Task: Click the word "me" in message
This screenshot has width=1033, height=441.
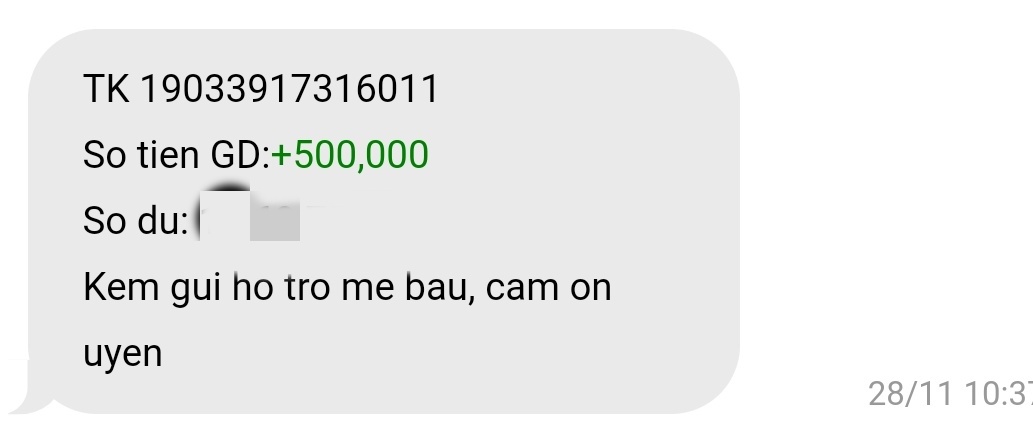Action: (367, 290)
